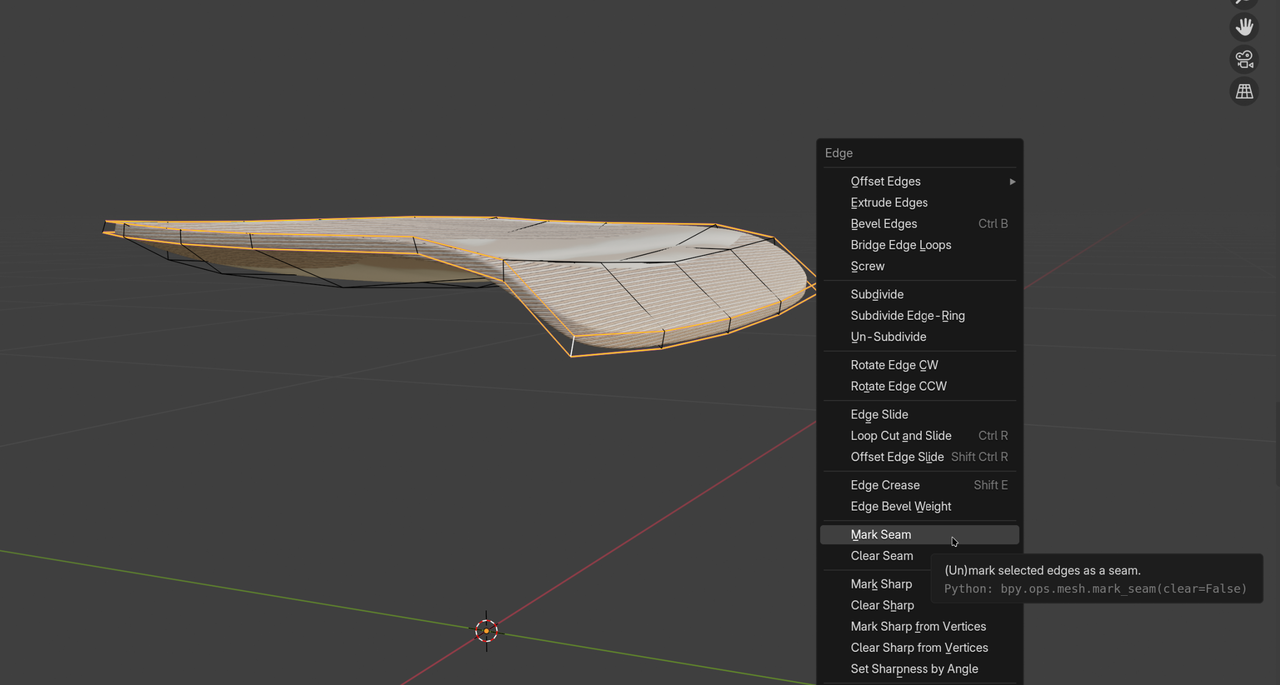The height and width of the screenshot is (685, 1280).
Task: Apply Bevel Edges to the selection
Action: tap(884, 224)
